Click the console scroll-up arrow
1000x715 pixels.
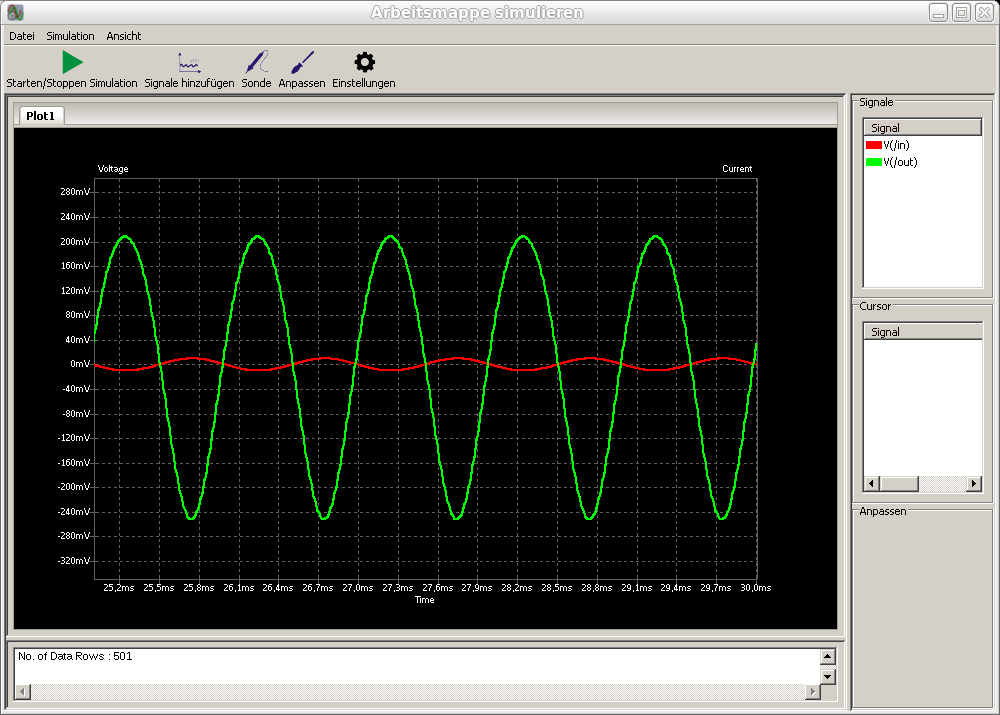coord(828,656)
